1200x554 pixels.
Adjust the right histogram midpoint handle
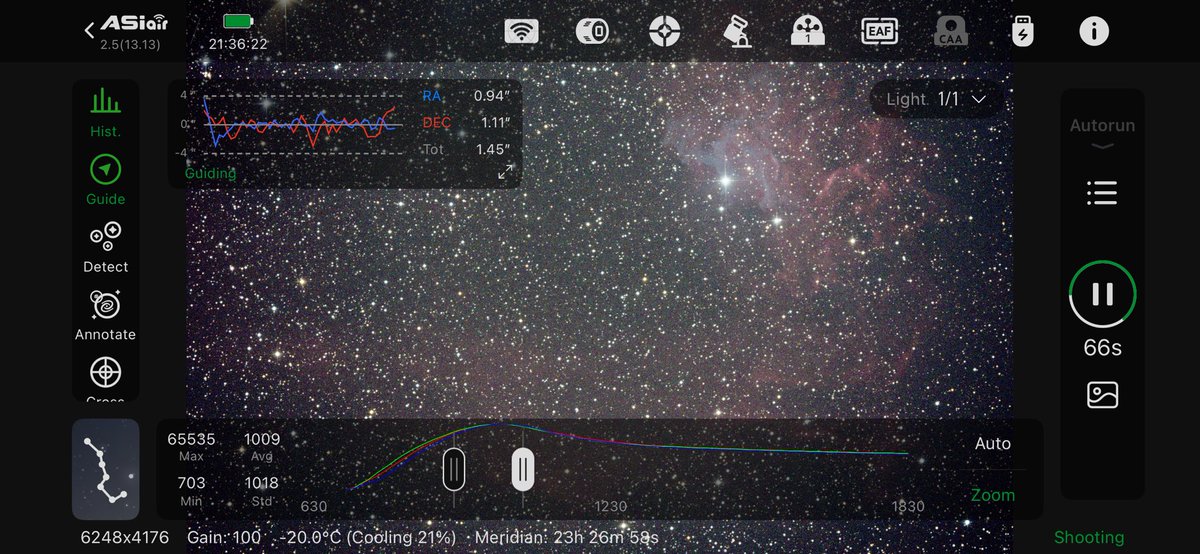tap(523, 469)
